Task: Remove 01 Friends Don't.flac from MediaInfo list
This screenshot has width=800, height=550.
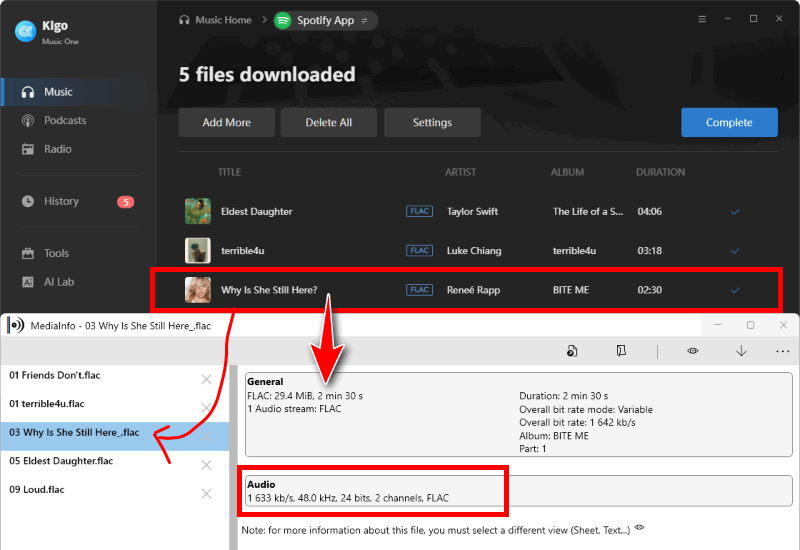Action: click(x=206, y=379)
